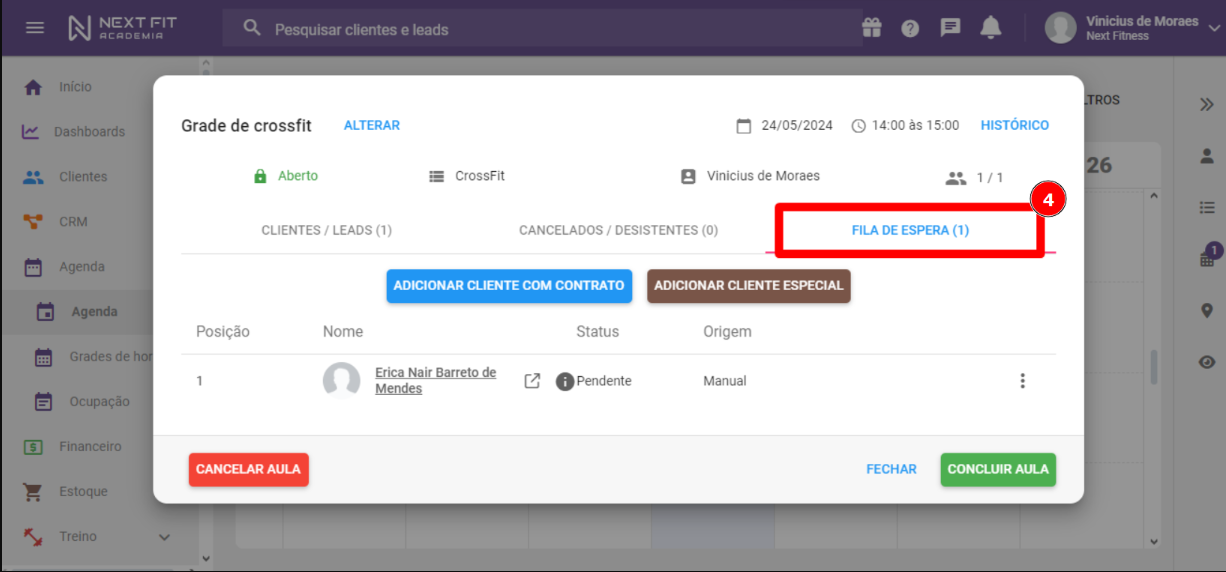Screen dimensions: 1226x572
Task: Open Dashboards in the sidebar
Action: 89,132
